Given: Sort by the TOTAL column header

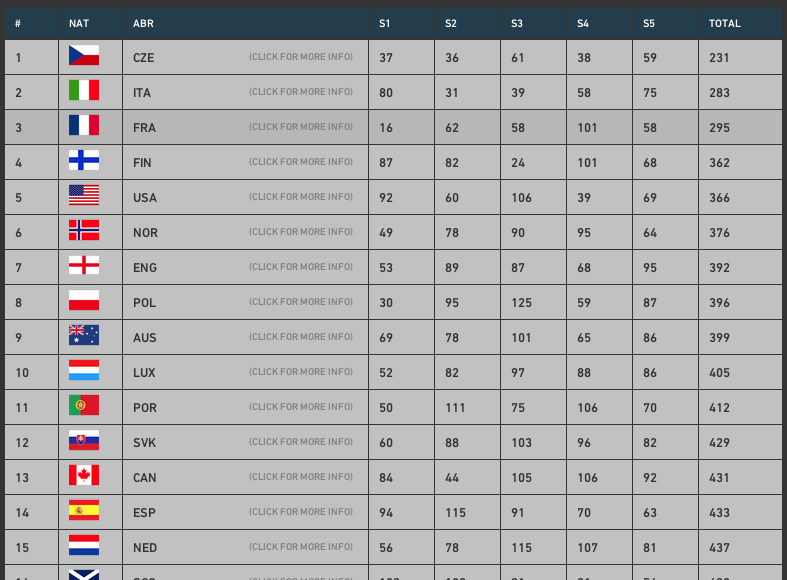Looking at the screenshot, I should [724, 24].
